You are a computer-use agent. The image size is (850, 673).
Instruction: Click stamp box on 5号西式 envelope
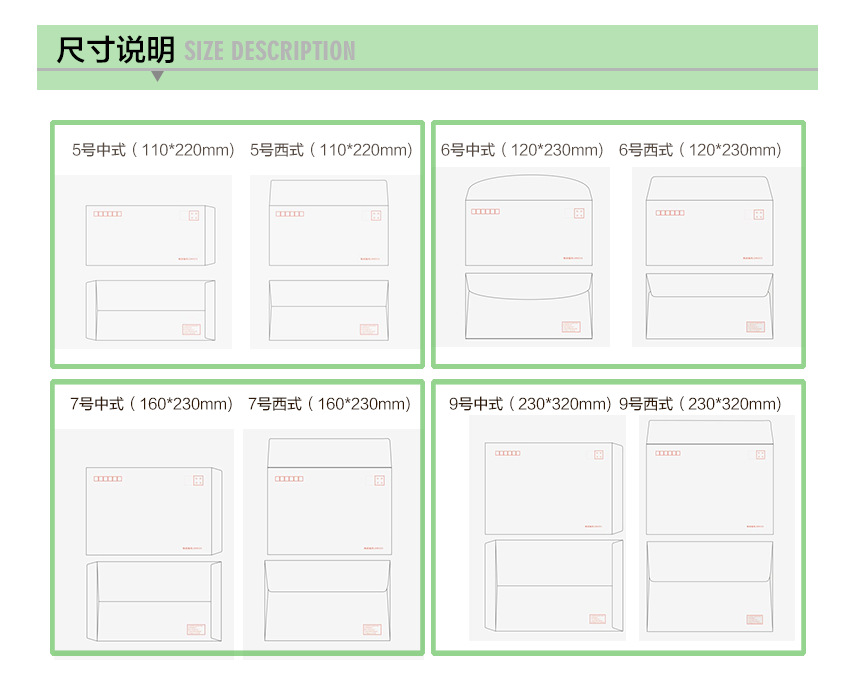[376, 216]
